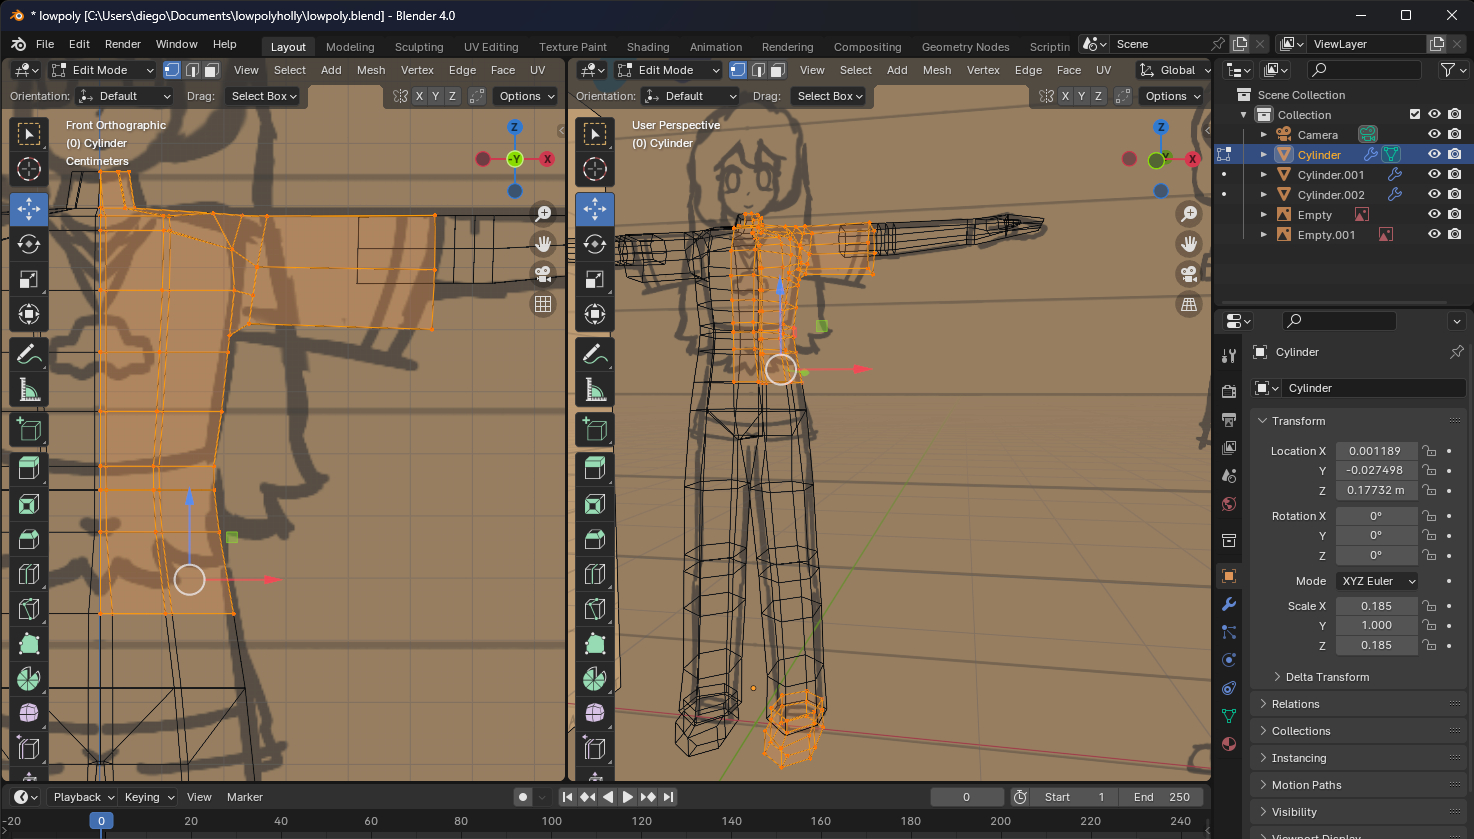
Task: Open the XYZ Euler rotation mode dropdown
Action: 1377,581
